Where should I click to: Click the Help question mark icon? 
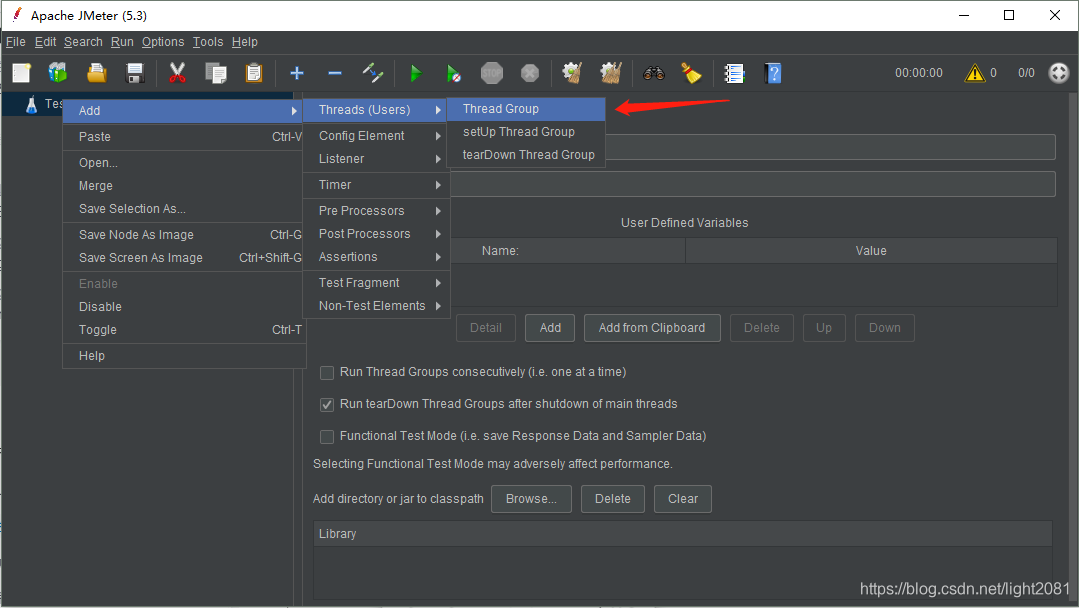[x=773, y=73]
